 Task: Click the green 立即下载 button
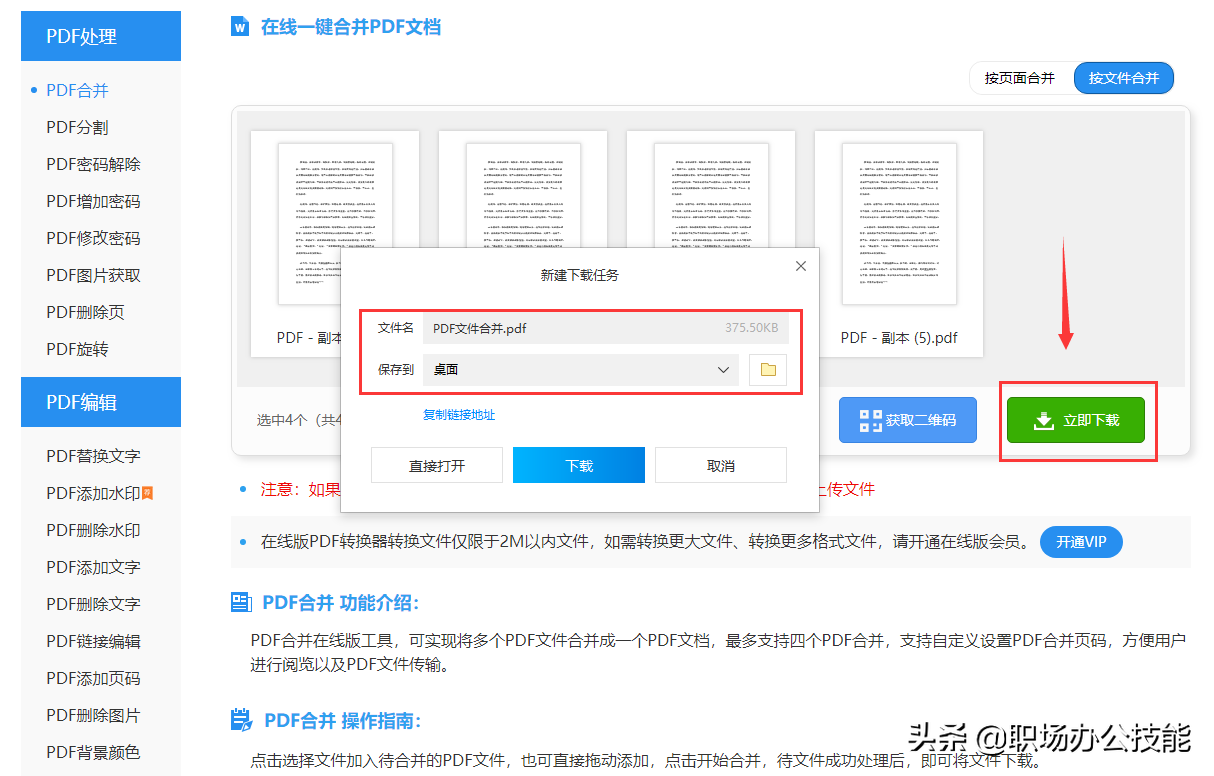1076,420
